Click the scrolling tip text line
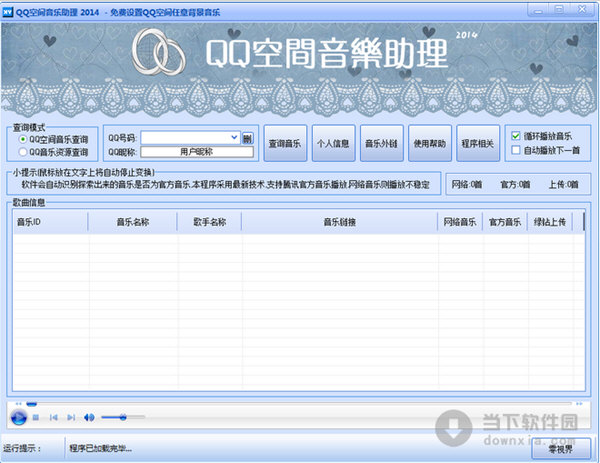 tap(225, 185)
